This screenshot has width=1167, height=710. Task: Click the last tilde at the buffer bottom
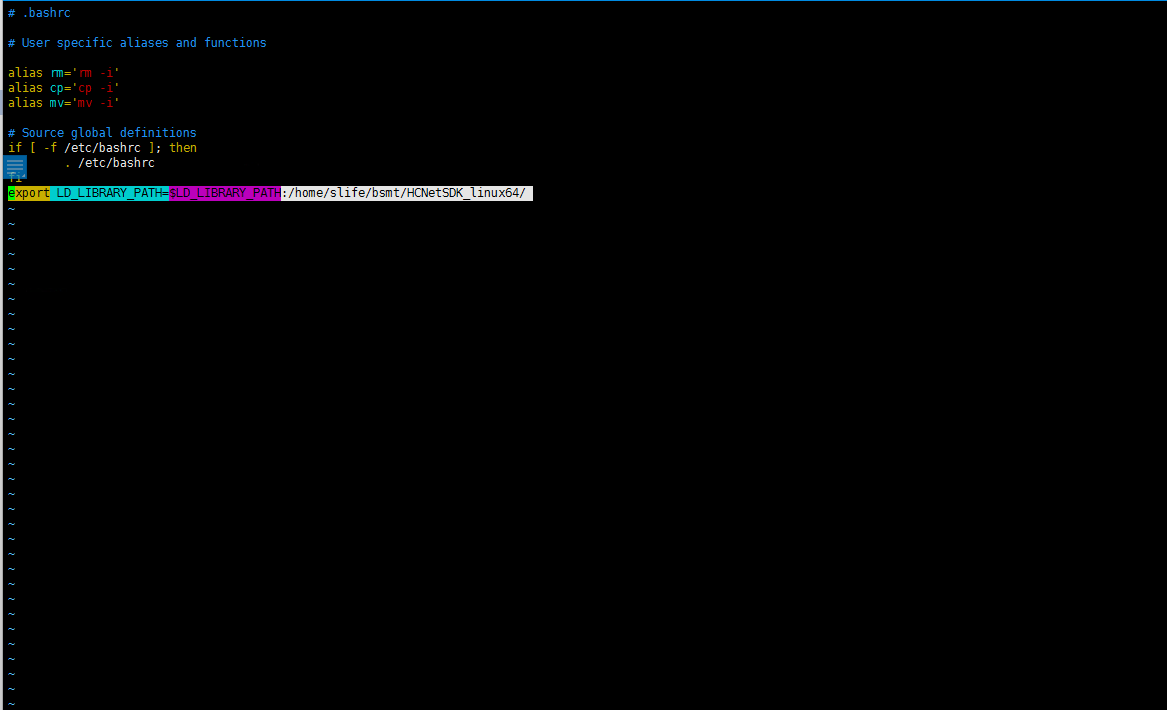click(10, 703)
